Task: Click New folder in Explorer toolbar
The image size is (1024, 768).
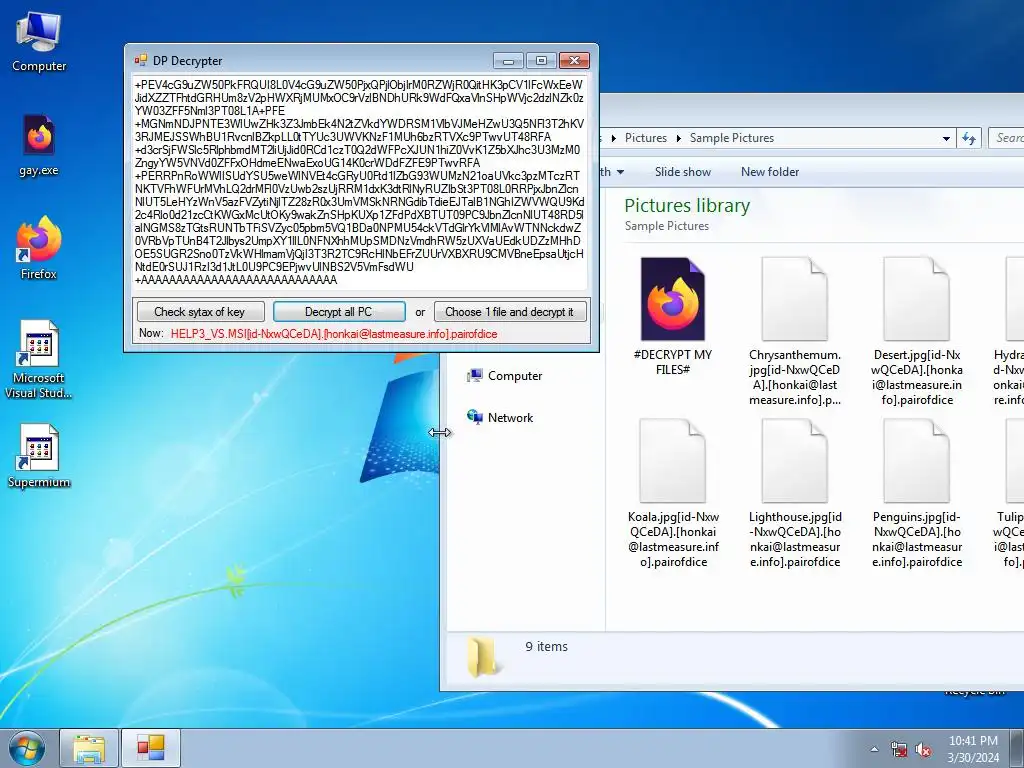Action: pyautogui.click(x=770, y=172)
